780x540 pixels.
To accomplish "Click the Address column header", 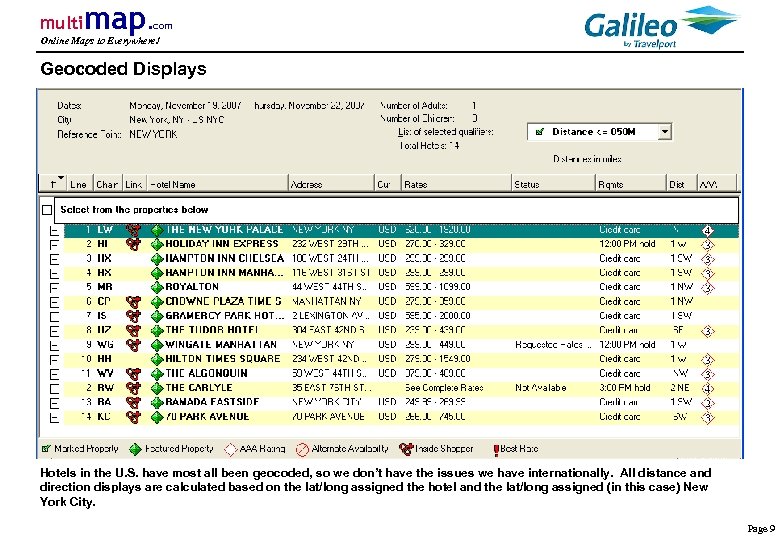I will [331, 184].
